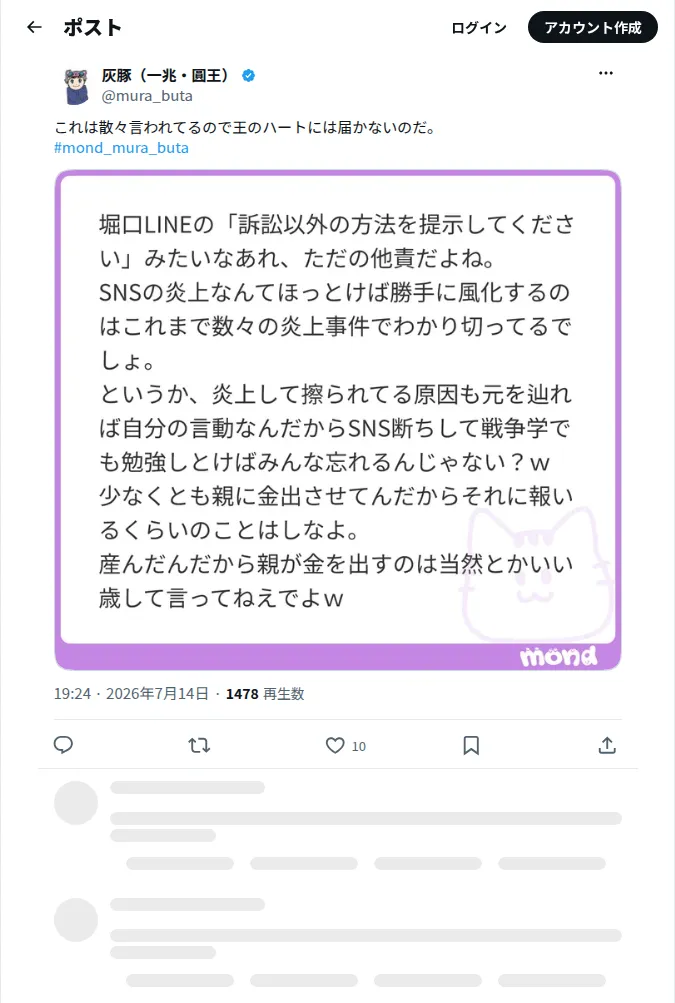
Task: Open the 灰豚 profile avatar
Action: point(76,86)
